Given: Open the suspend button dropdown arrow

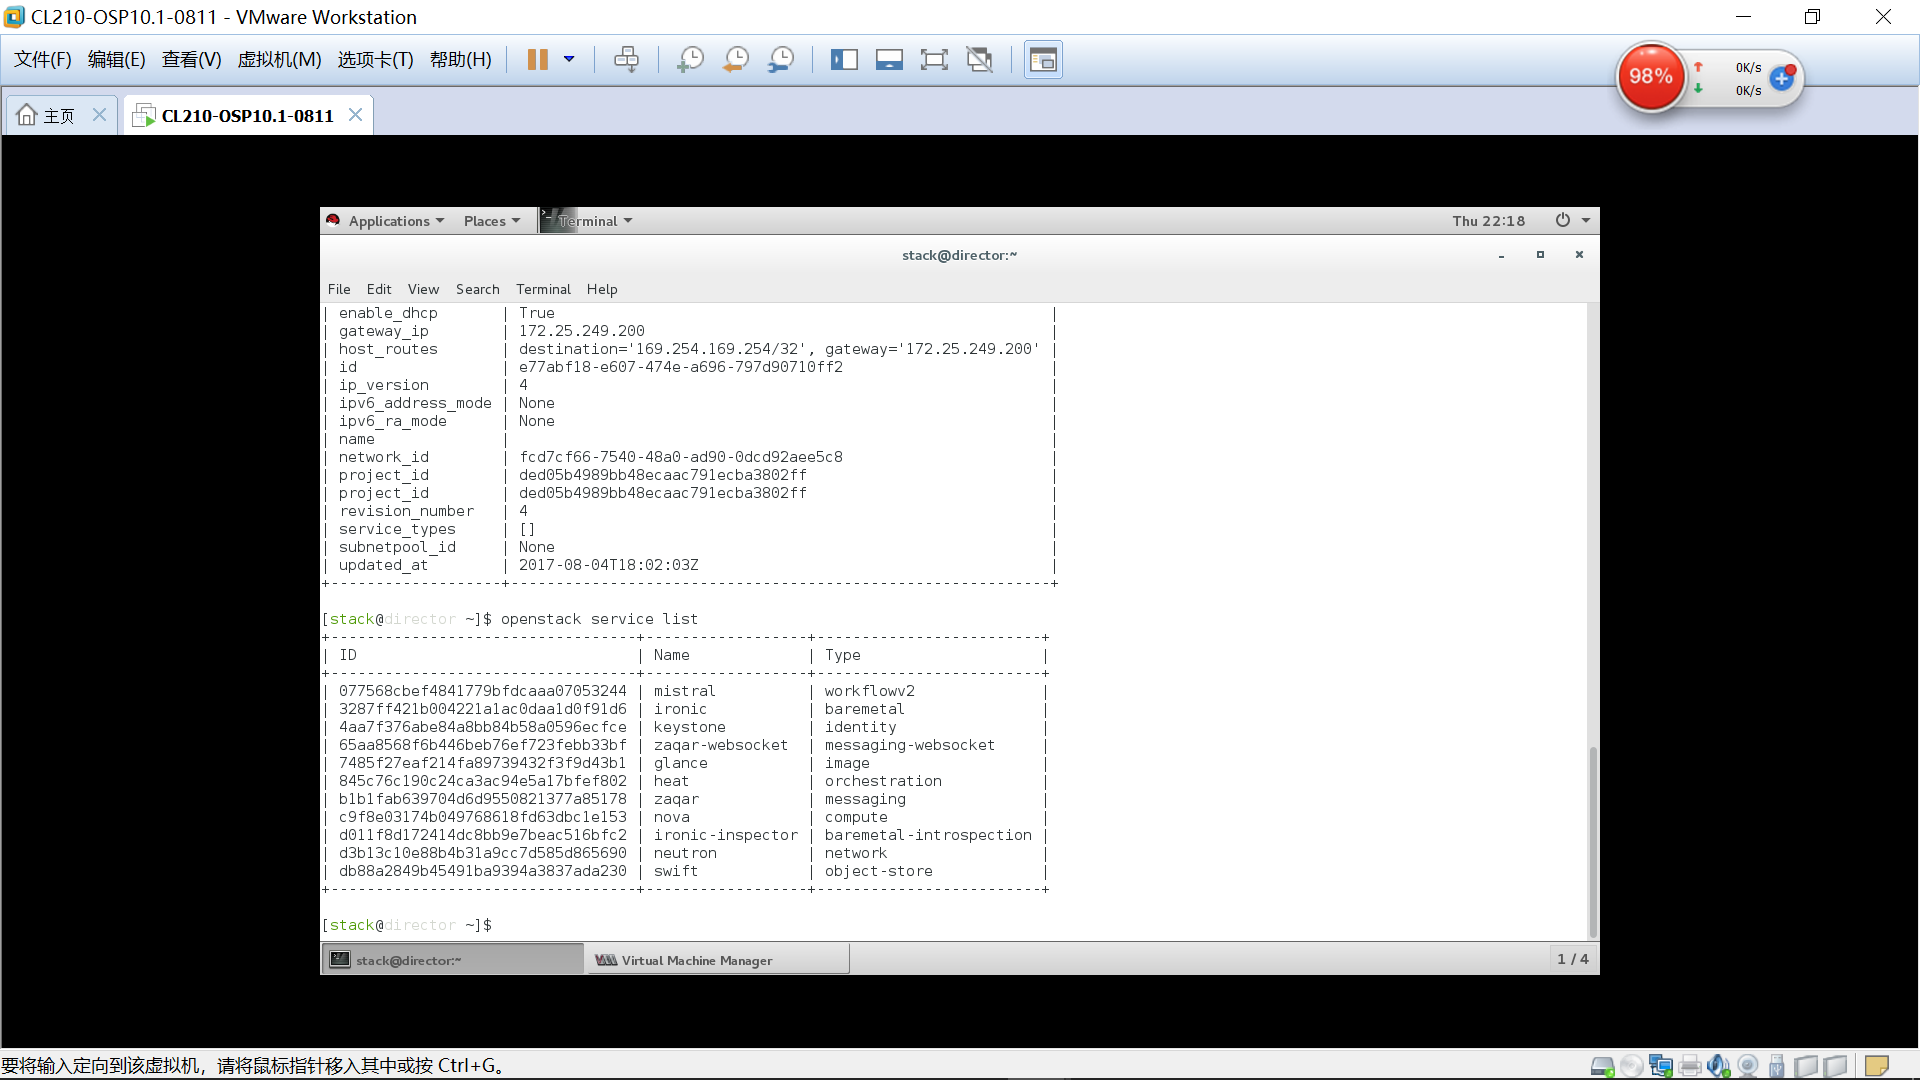Looking at the screenshot, I should pyautogui.click(x=570, y=59).
